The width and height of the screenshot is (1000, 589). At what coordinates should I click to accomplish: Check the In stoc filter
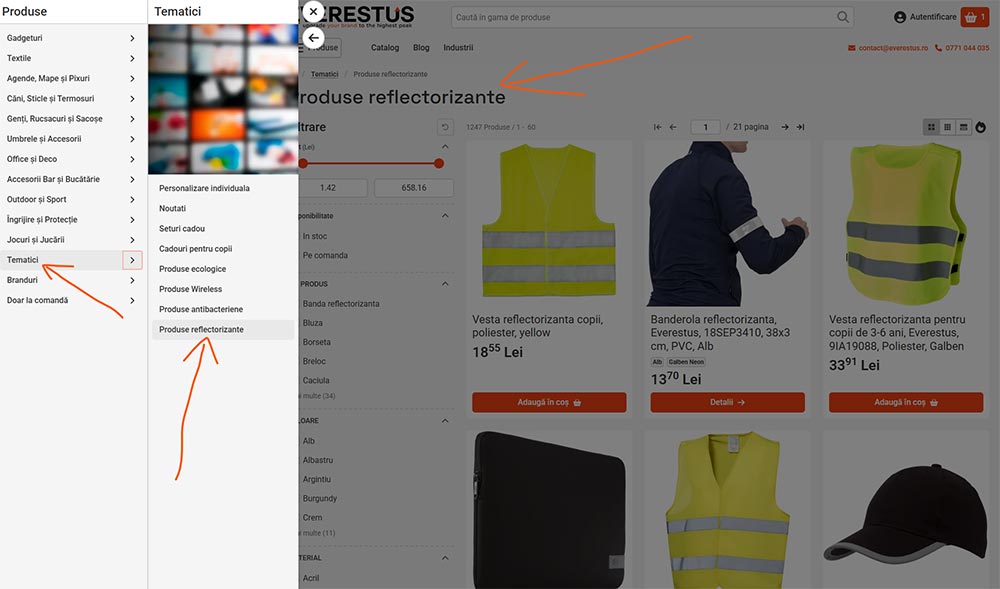(315, 236)
